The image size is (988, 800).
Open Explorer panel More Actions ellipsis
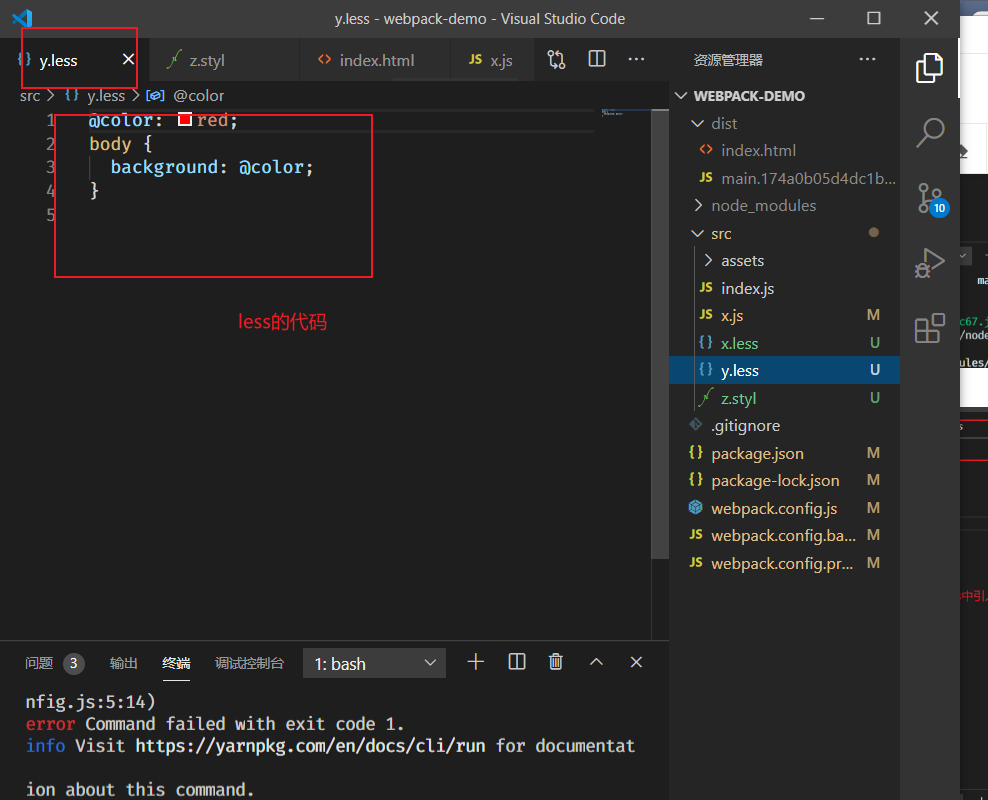867,59
